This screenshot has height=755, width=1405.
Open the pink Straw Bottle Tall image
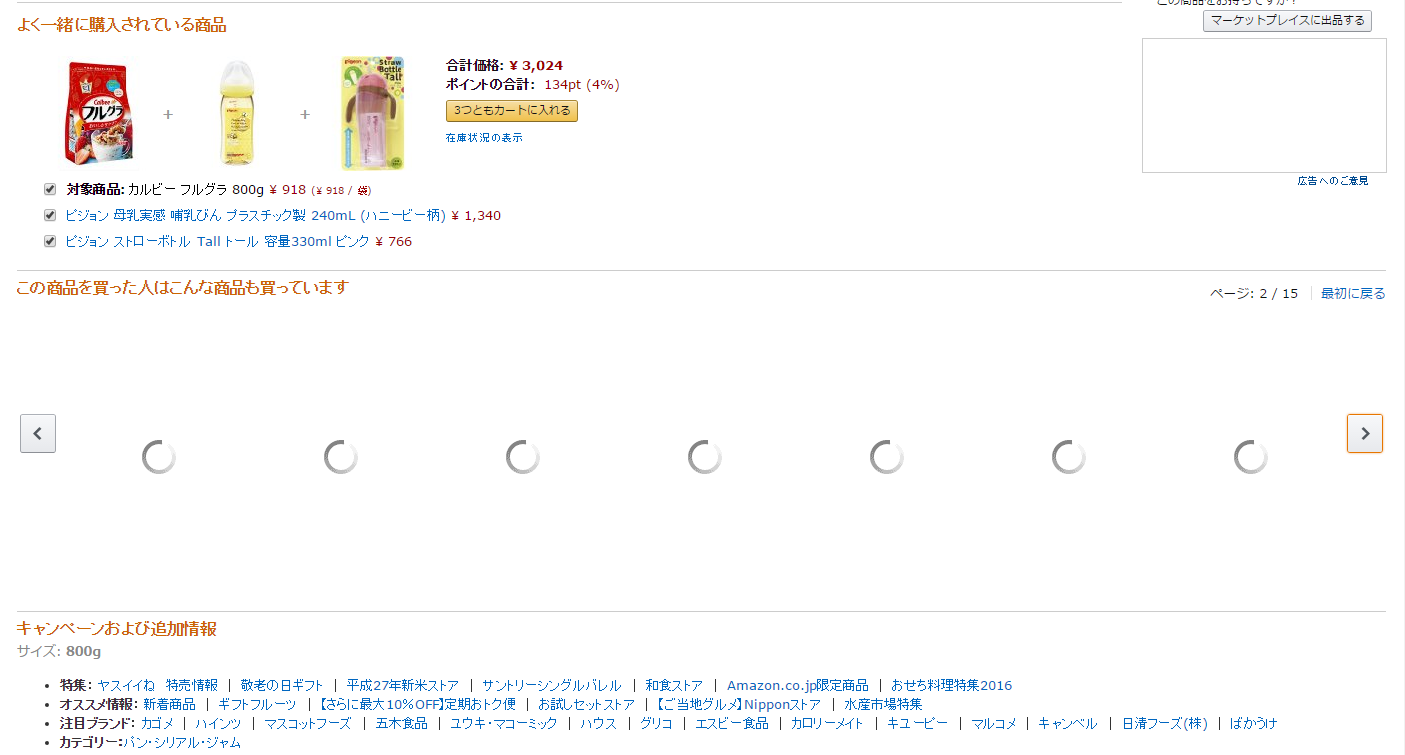372,113
